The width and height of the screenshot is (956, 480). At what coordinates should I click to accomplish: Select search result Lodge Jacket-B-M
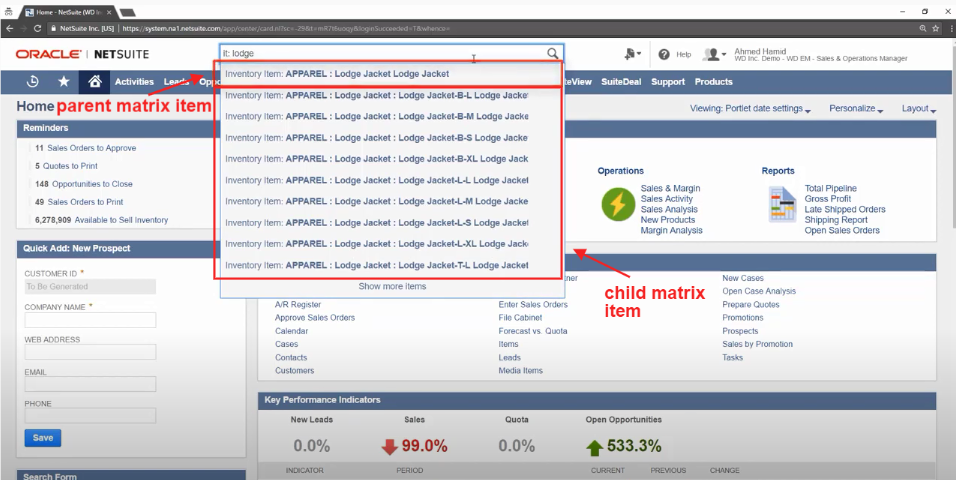[390, 116]
